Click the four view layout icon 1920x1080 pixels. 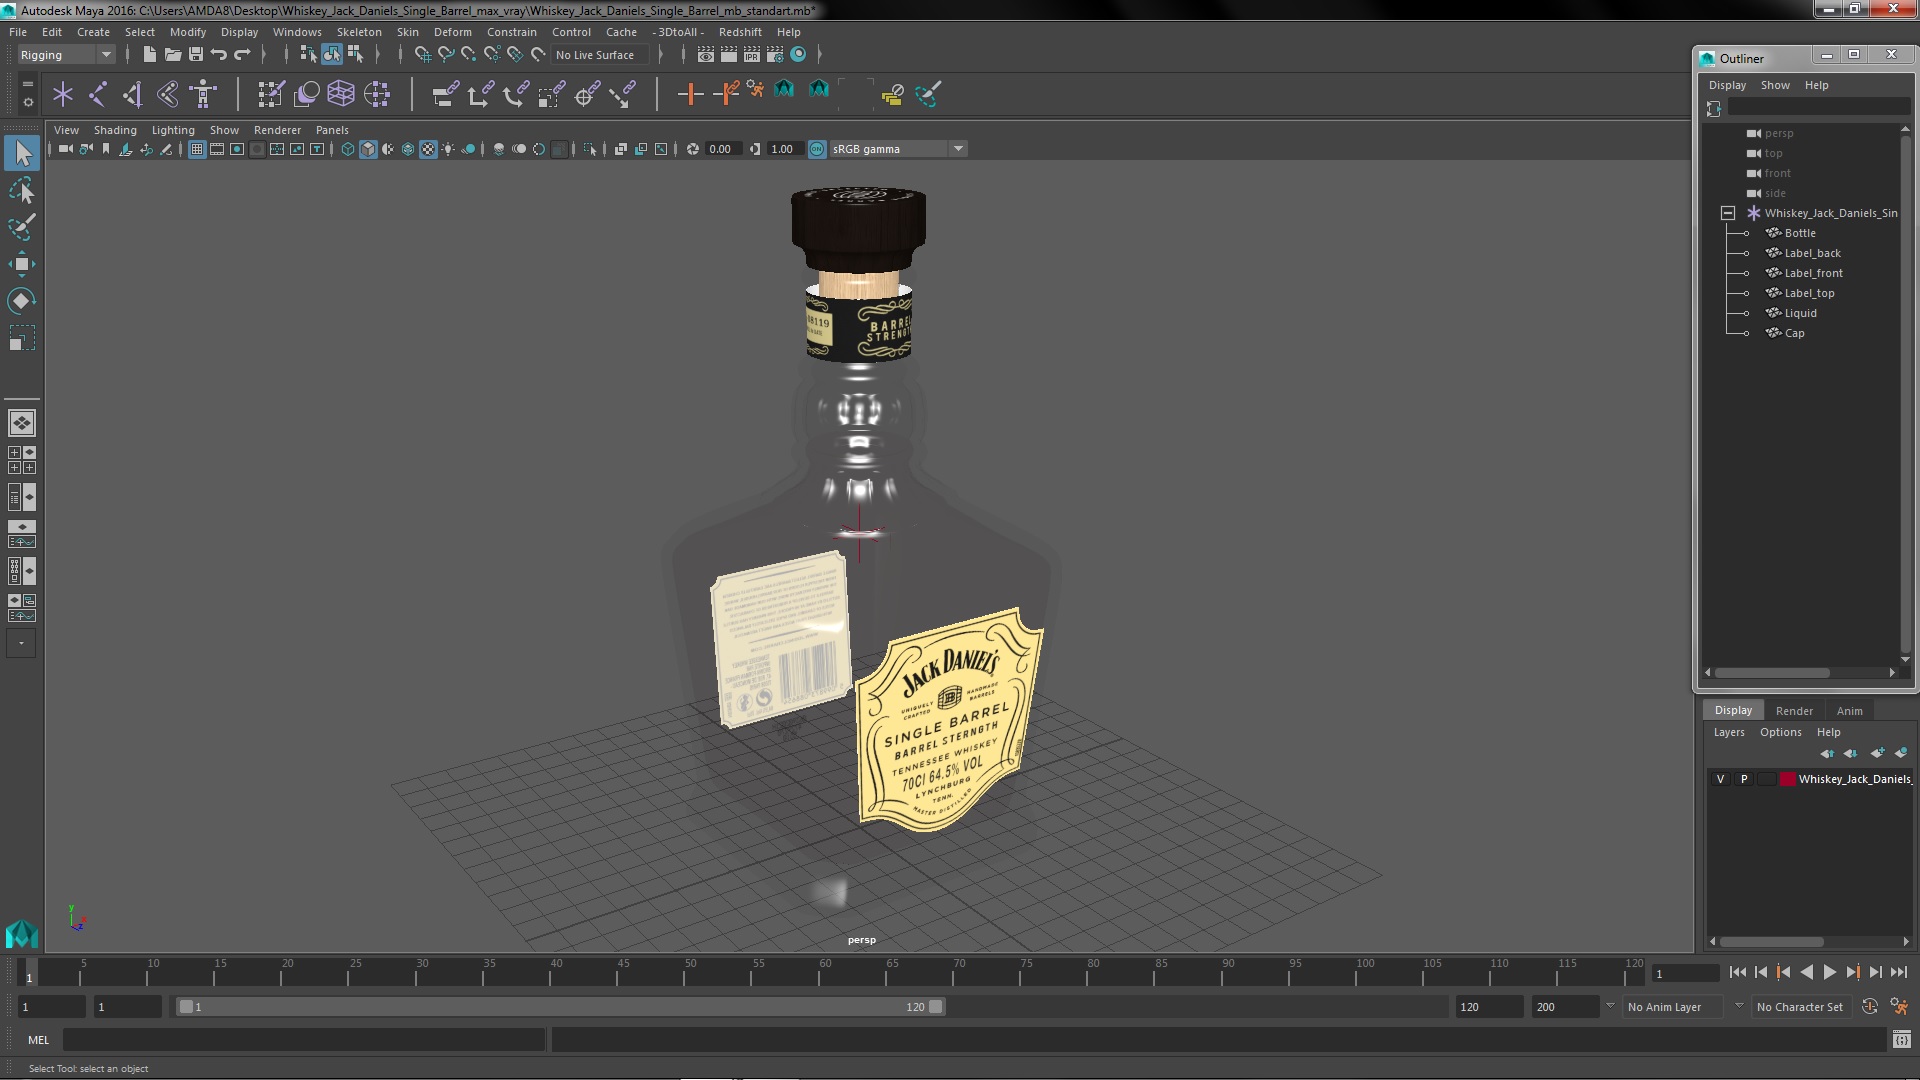[22, 460]
